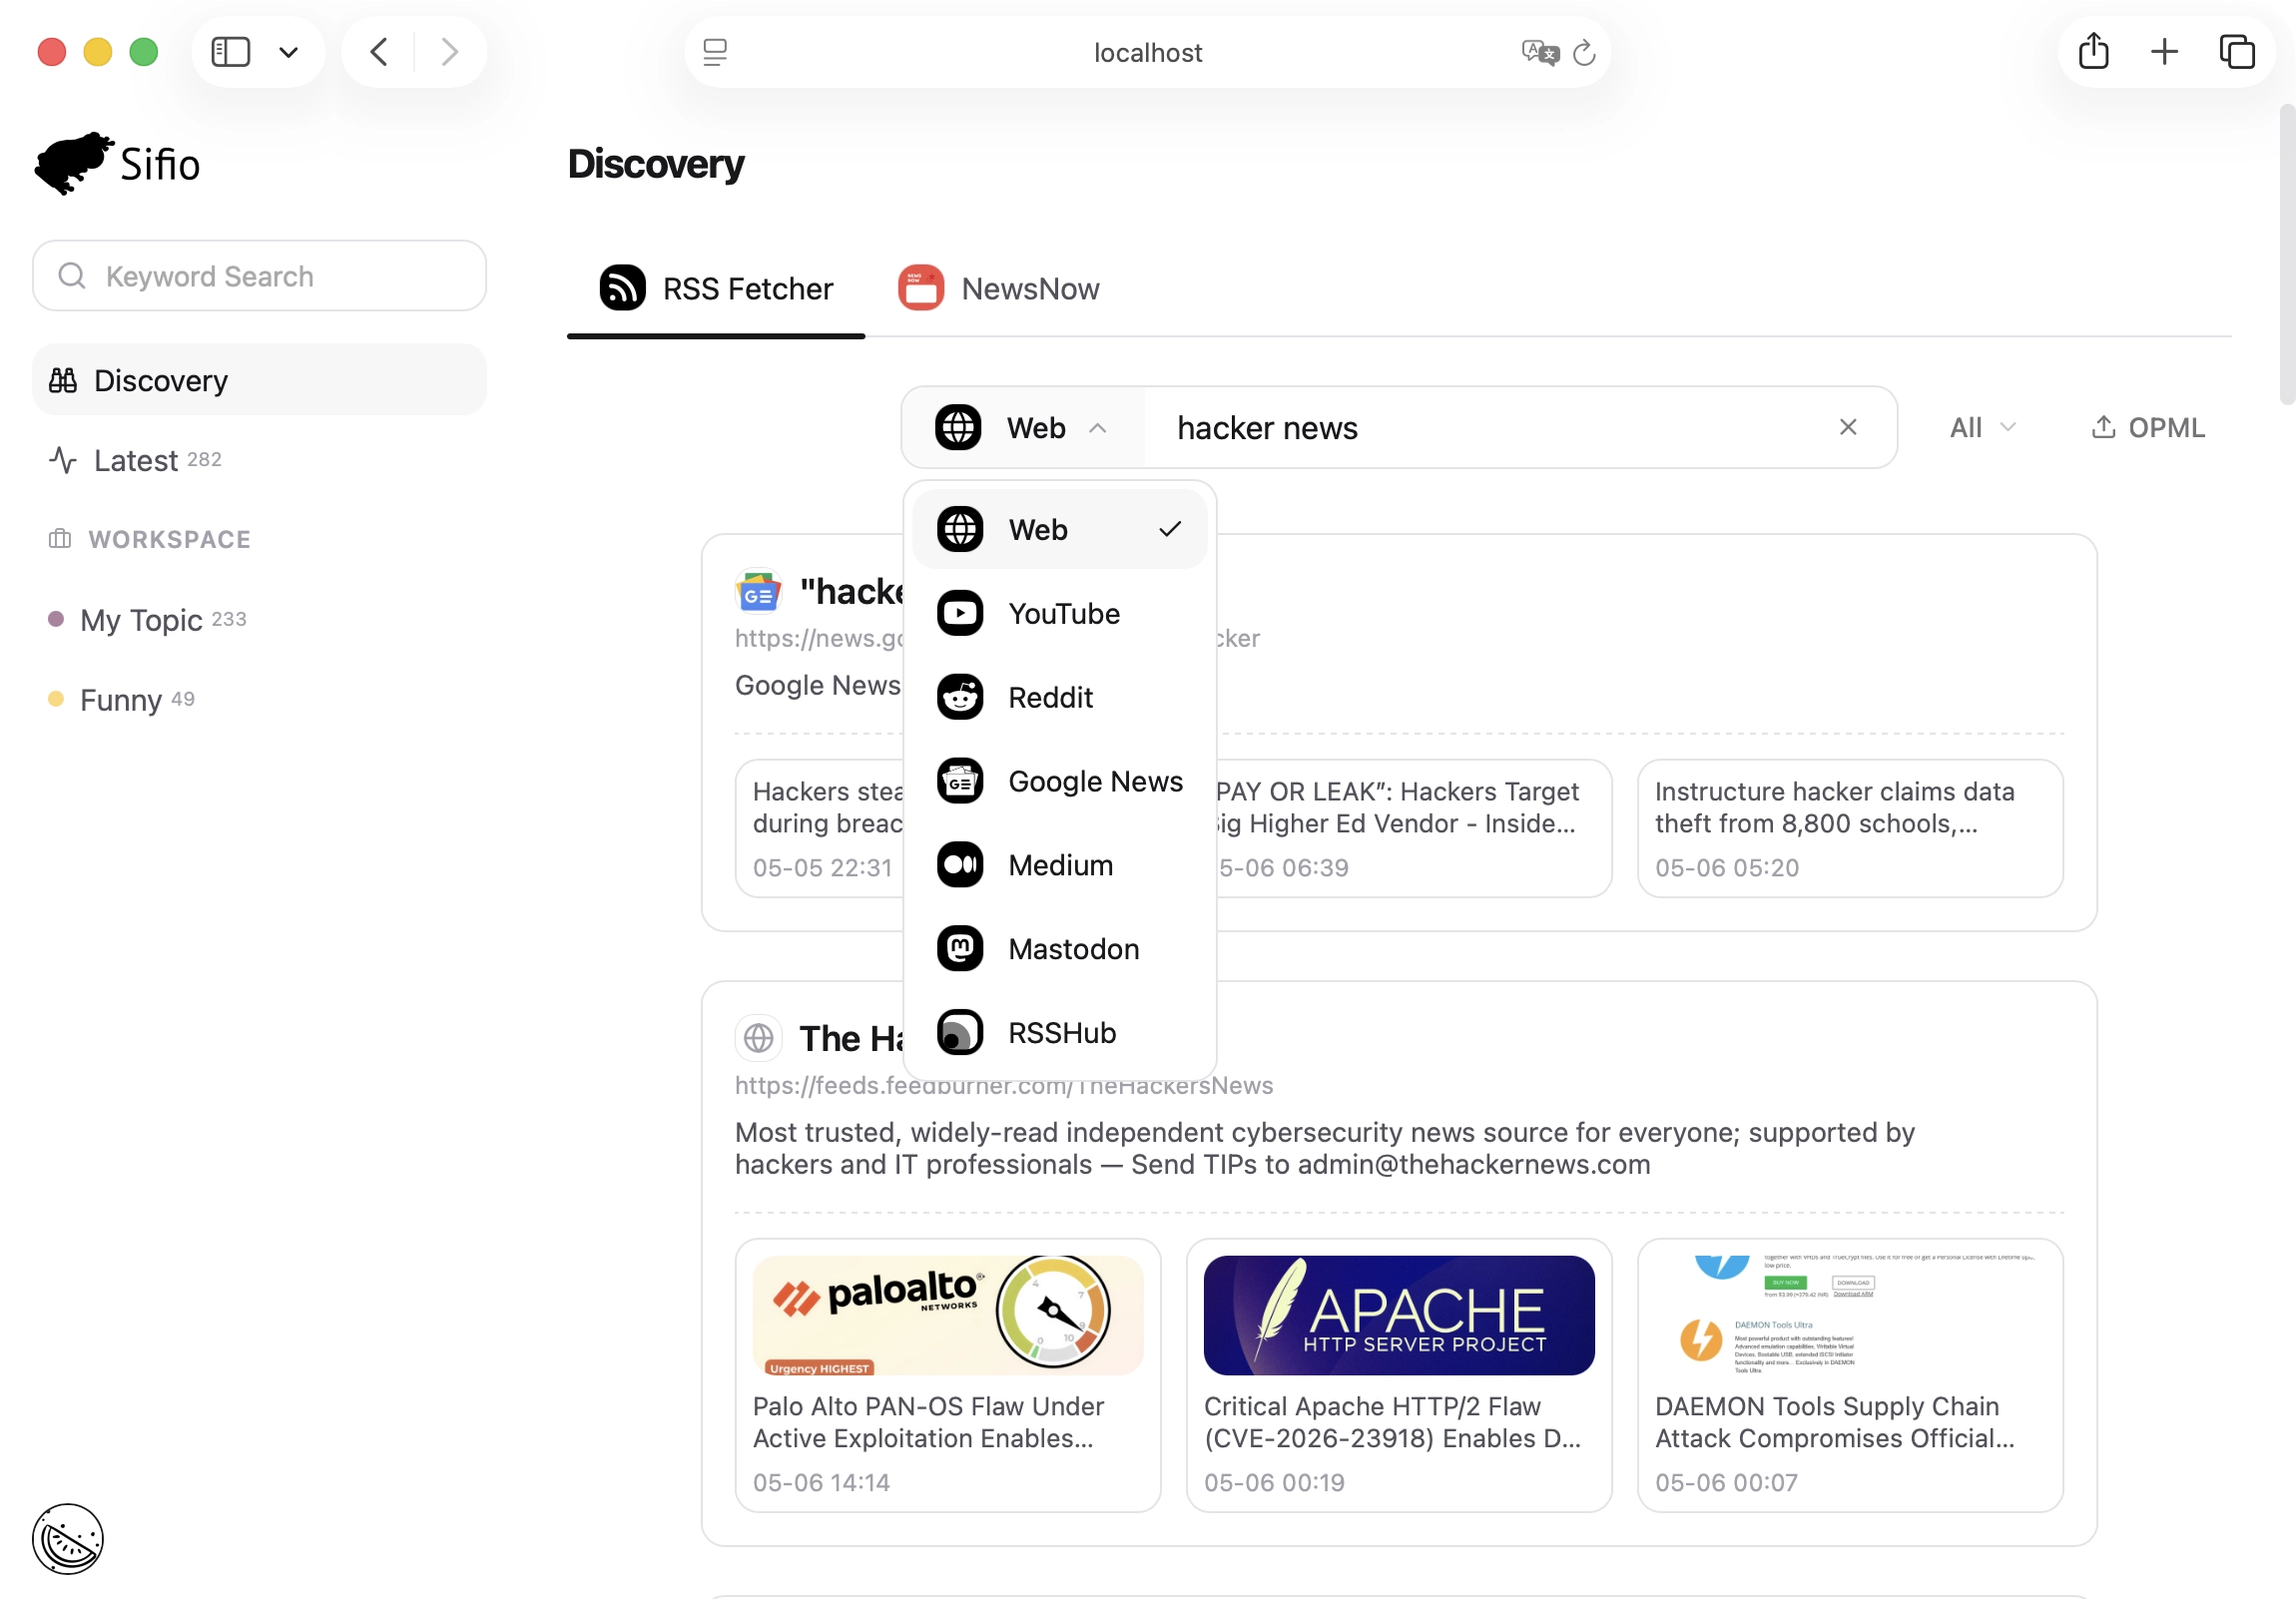Choose YouTube in the source menu
The image size is (2296, 1599).
tap(1060, 613)
